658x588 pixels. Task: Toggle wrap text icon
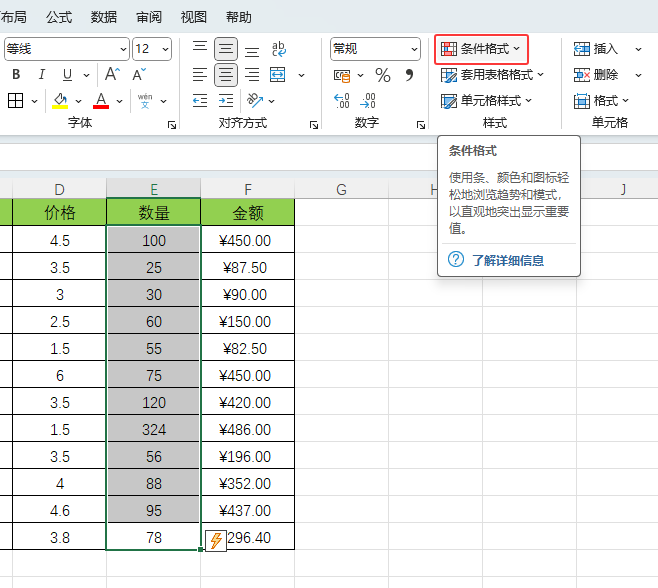pyautogui.click(x=279, y=49)
